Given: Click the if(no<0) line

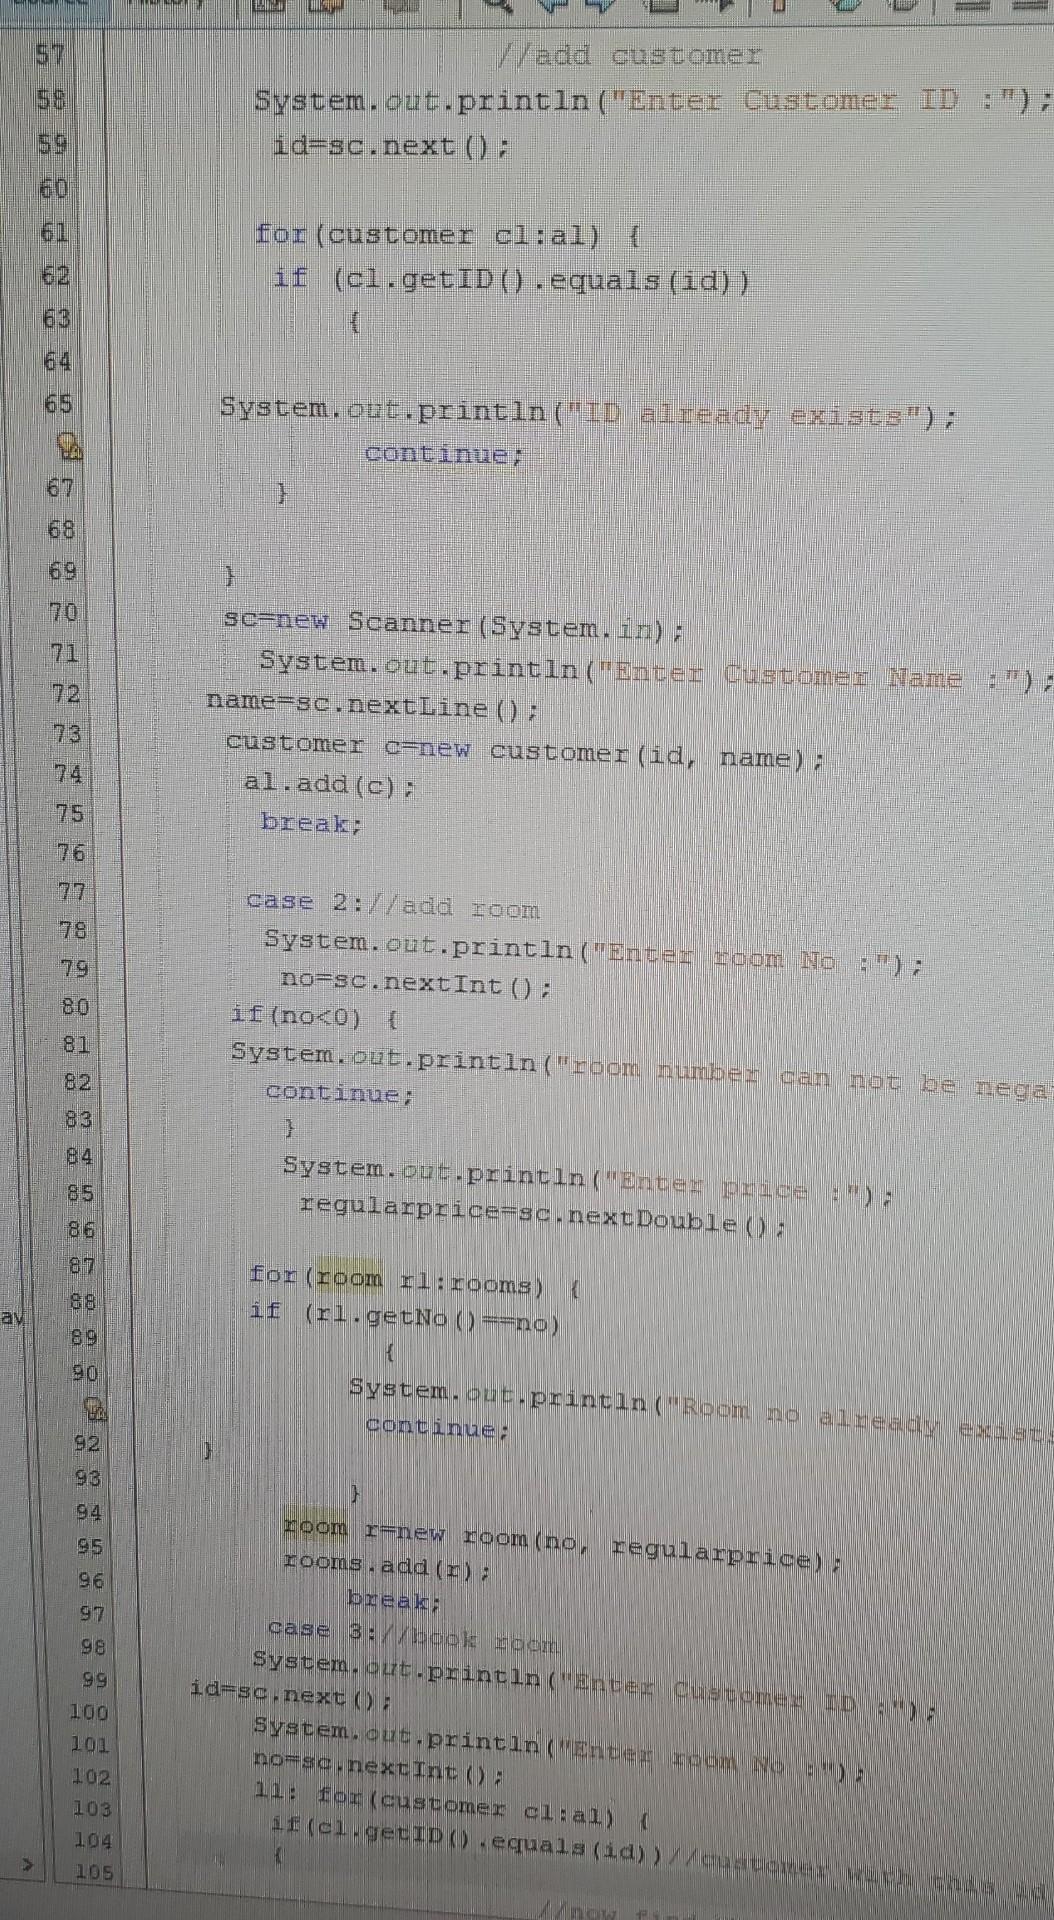Looking at the screenshot, I should pyautogui.click(x=314, y=1016).
